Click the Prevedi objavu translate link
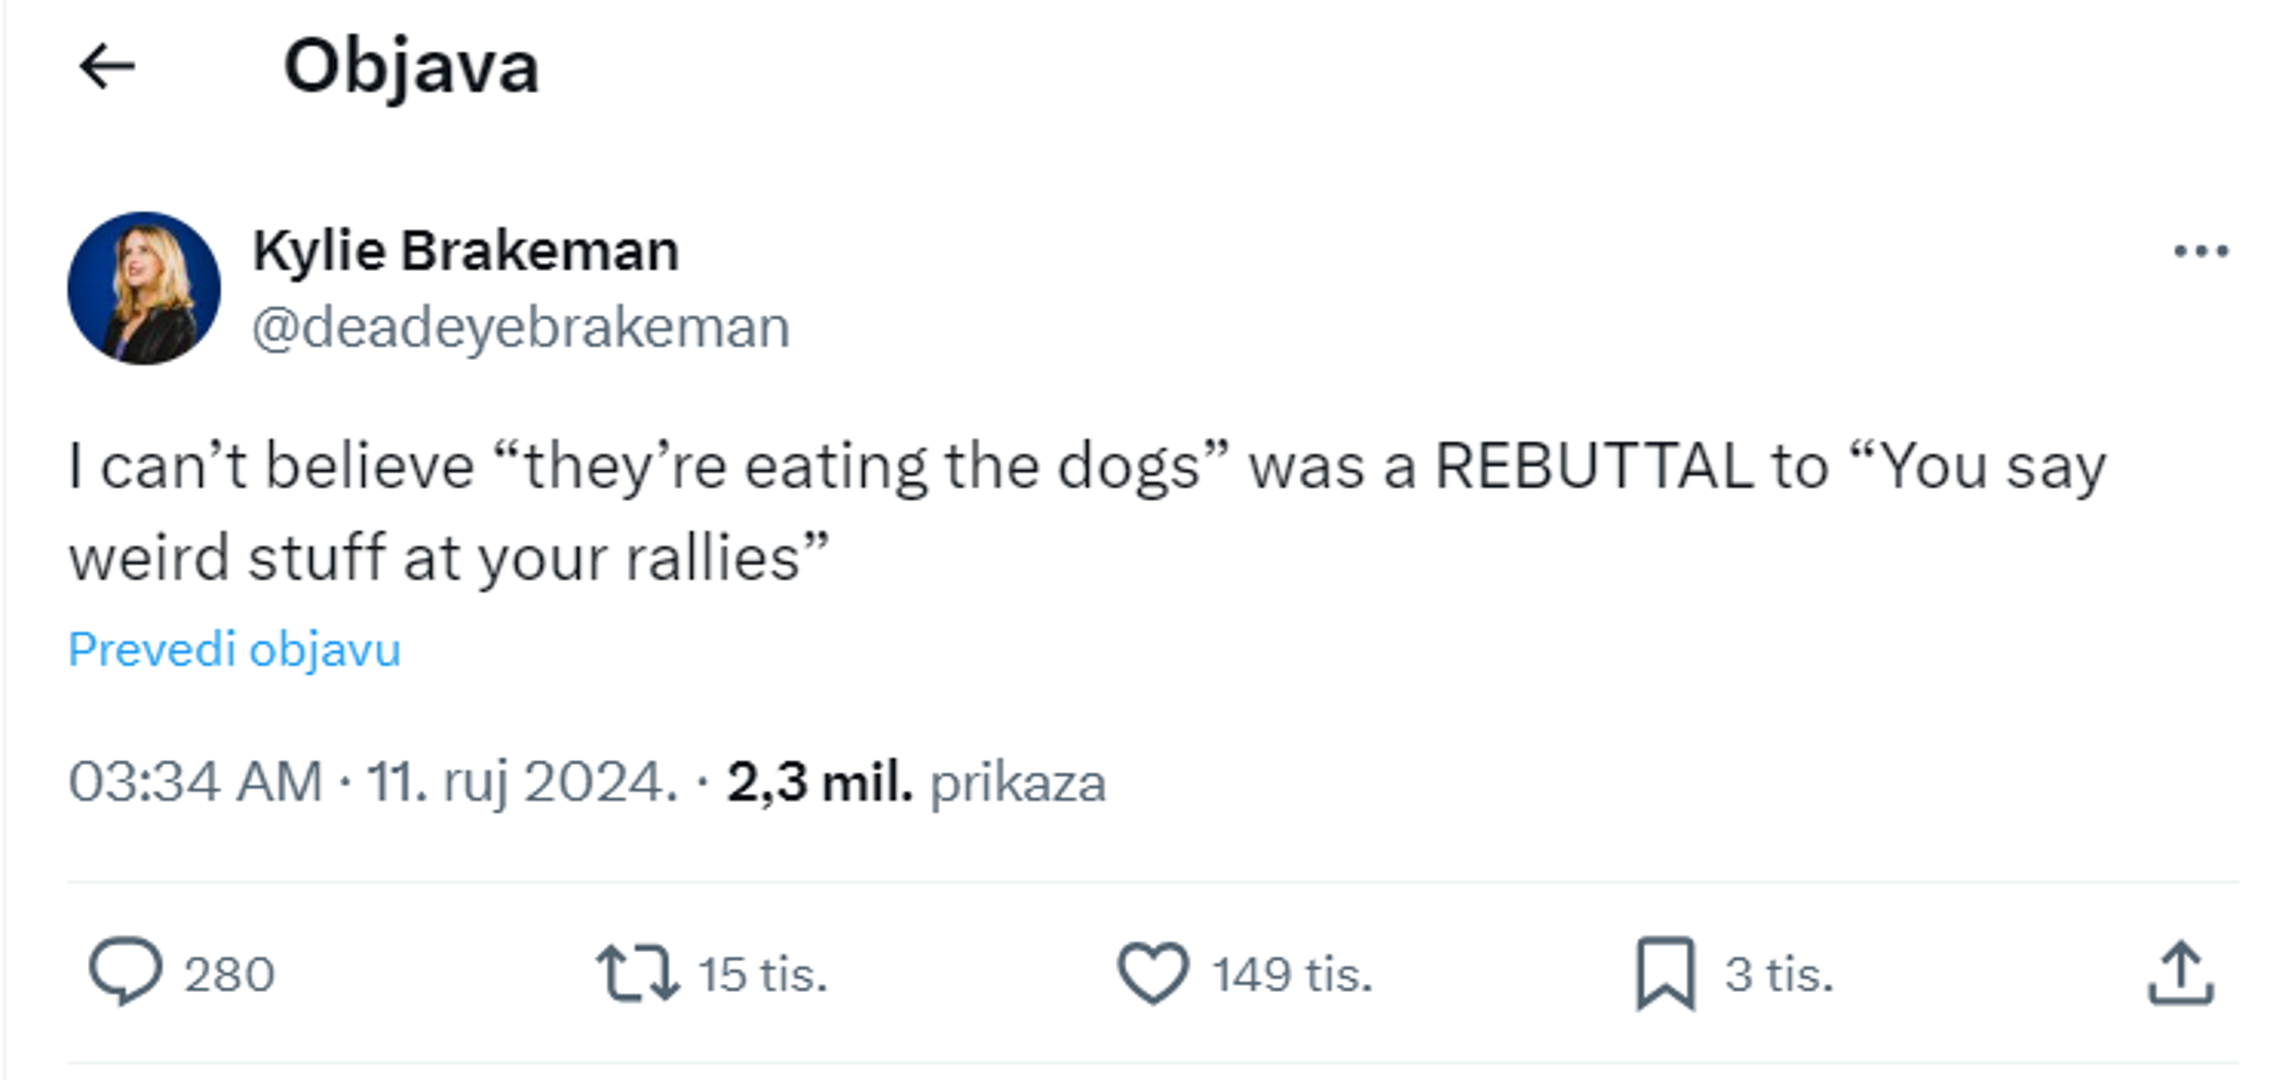The width and height of the screenshot is (2270, 1080). [x=234, y=650]
